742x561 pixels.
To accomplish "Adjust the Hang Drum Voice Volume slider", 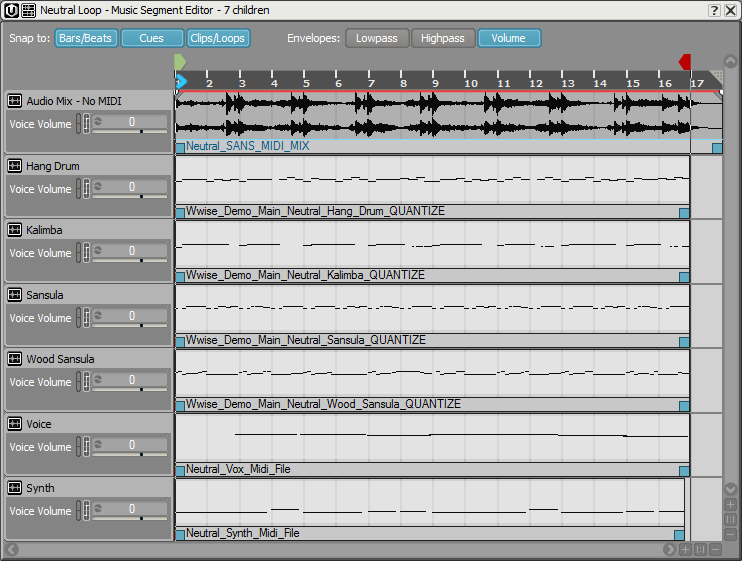I will point(130,196).
